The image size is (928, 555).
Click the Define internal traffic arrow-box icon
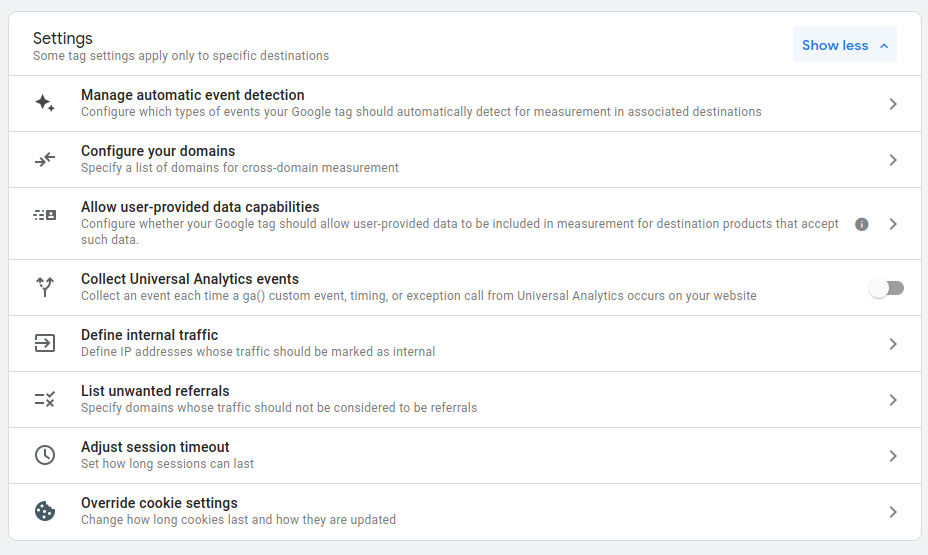click(x=45, y=343)
